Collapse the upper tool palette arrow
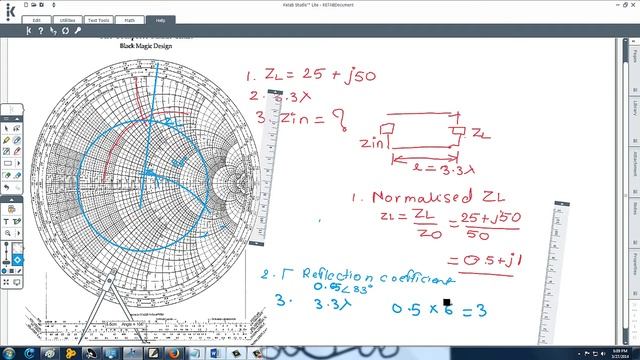This screenshot has height=360, width=640. point(17,119)
